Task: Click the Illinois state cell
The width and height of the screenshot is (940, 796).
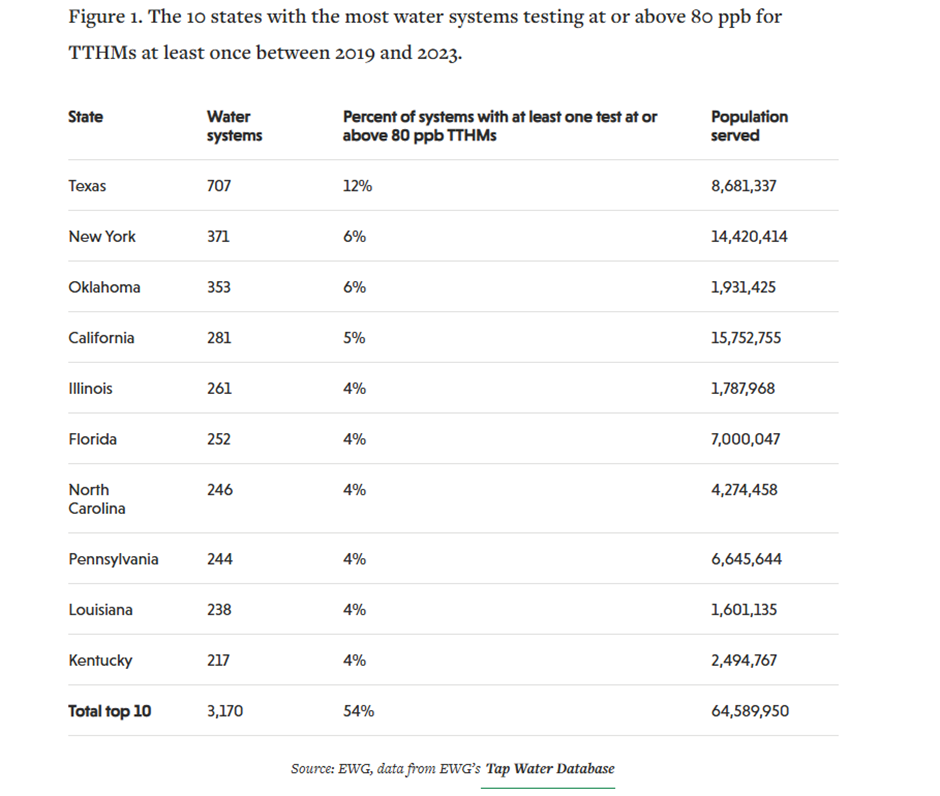Action: pos(90,388)
